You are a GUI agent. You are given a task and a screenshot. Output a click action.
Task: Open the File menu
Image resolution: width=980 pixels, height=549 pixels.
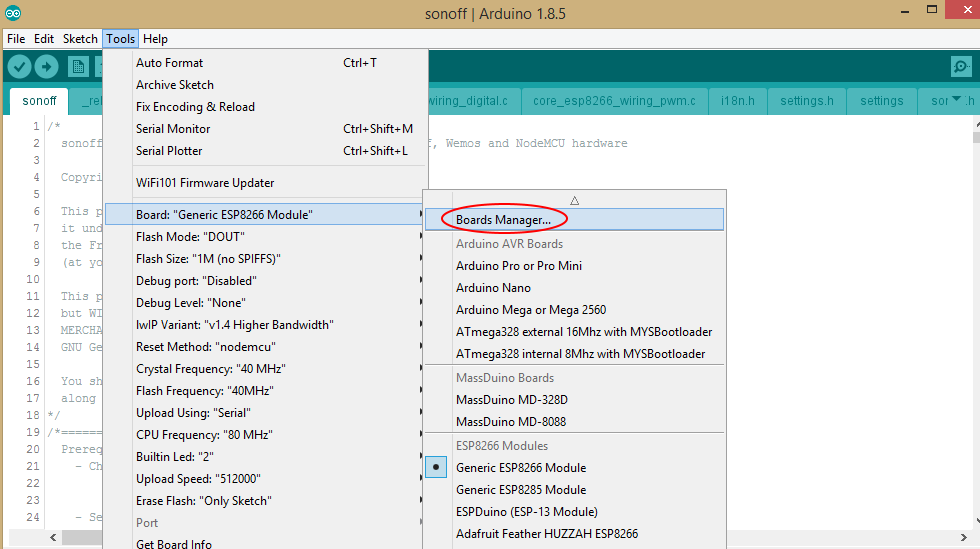16,39
